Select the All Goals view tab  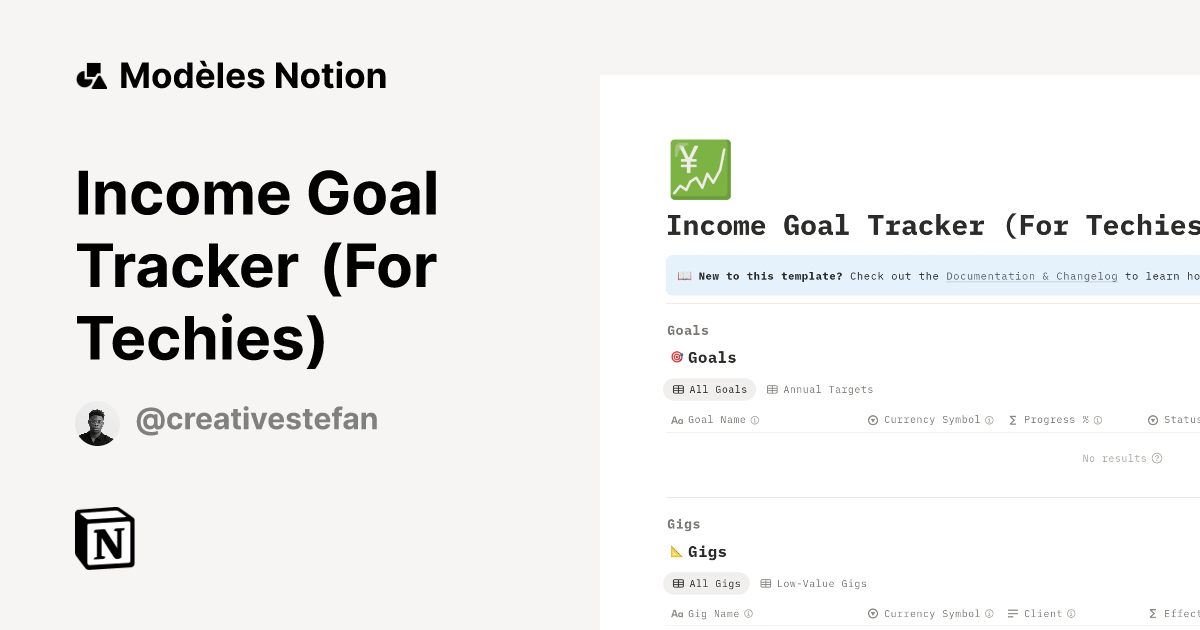coord(709,389)
